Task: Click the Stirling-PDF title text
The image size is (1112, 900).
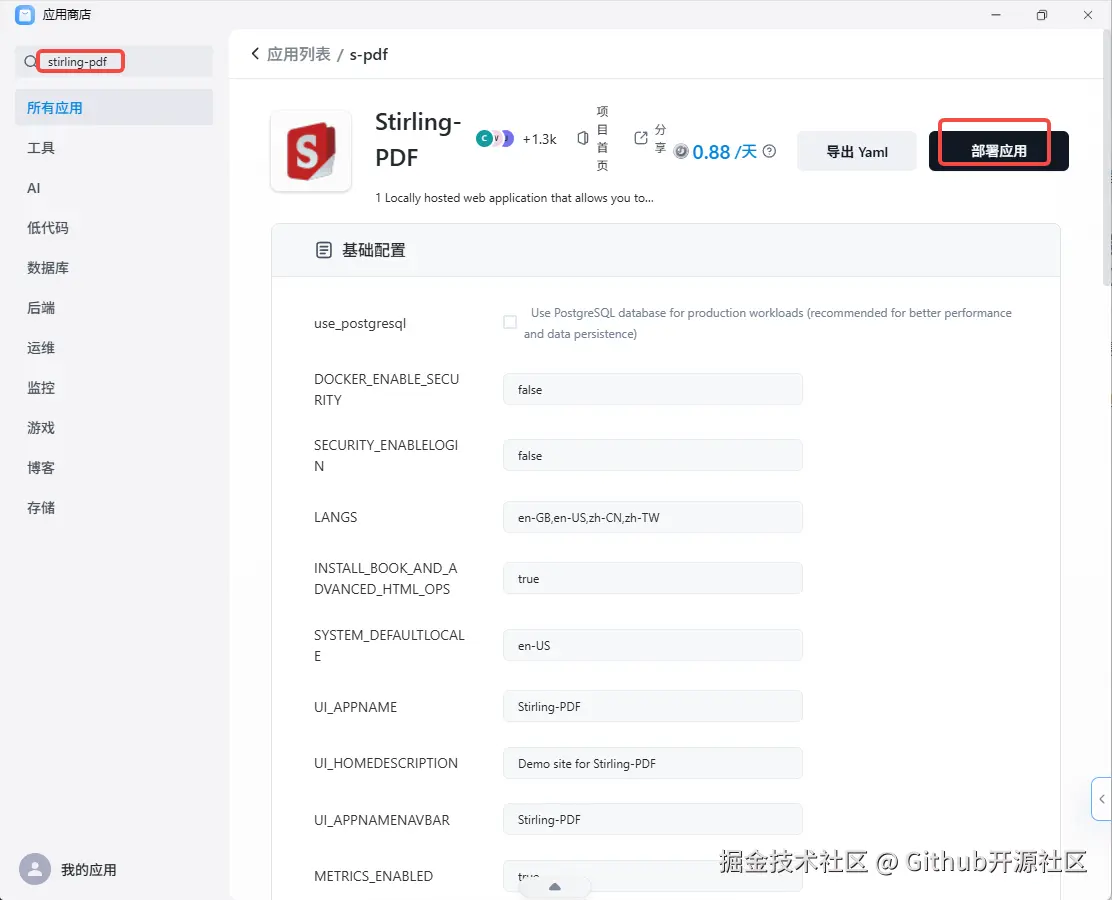Action: (x=418, y=139)
